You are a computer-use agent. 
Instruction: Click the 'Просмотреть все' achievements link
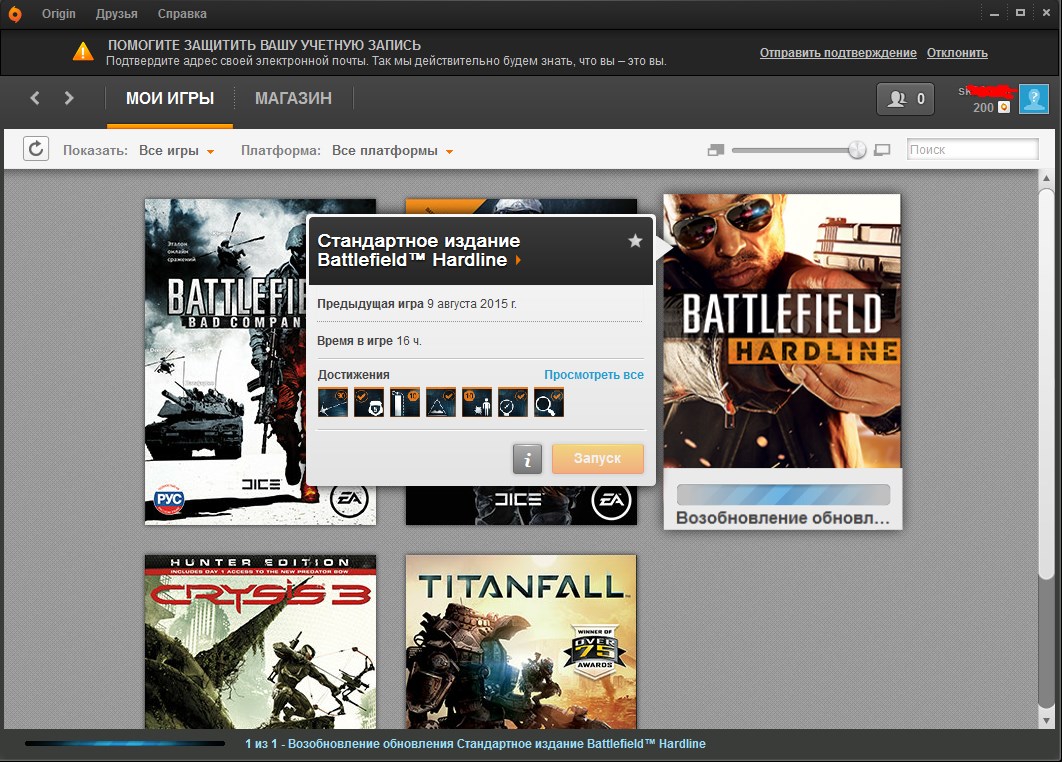pos(593,375)
